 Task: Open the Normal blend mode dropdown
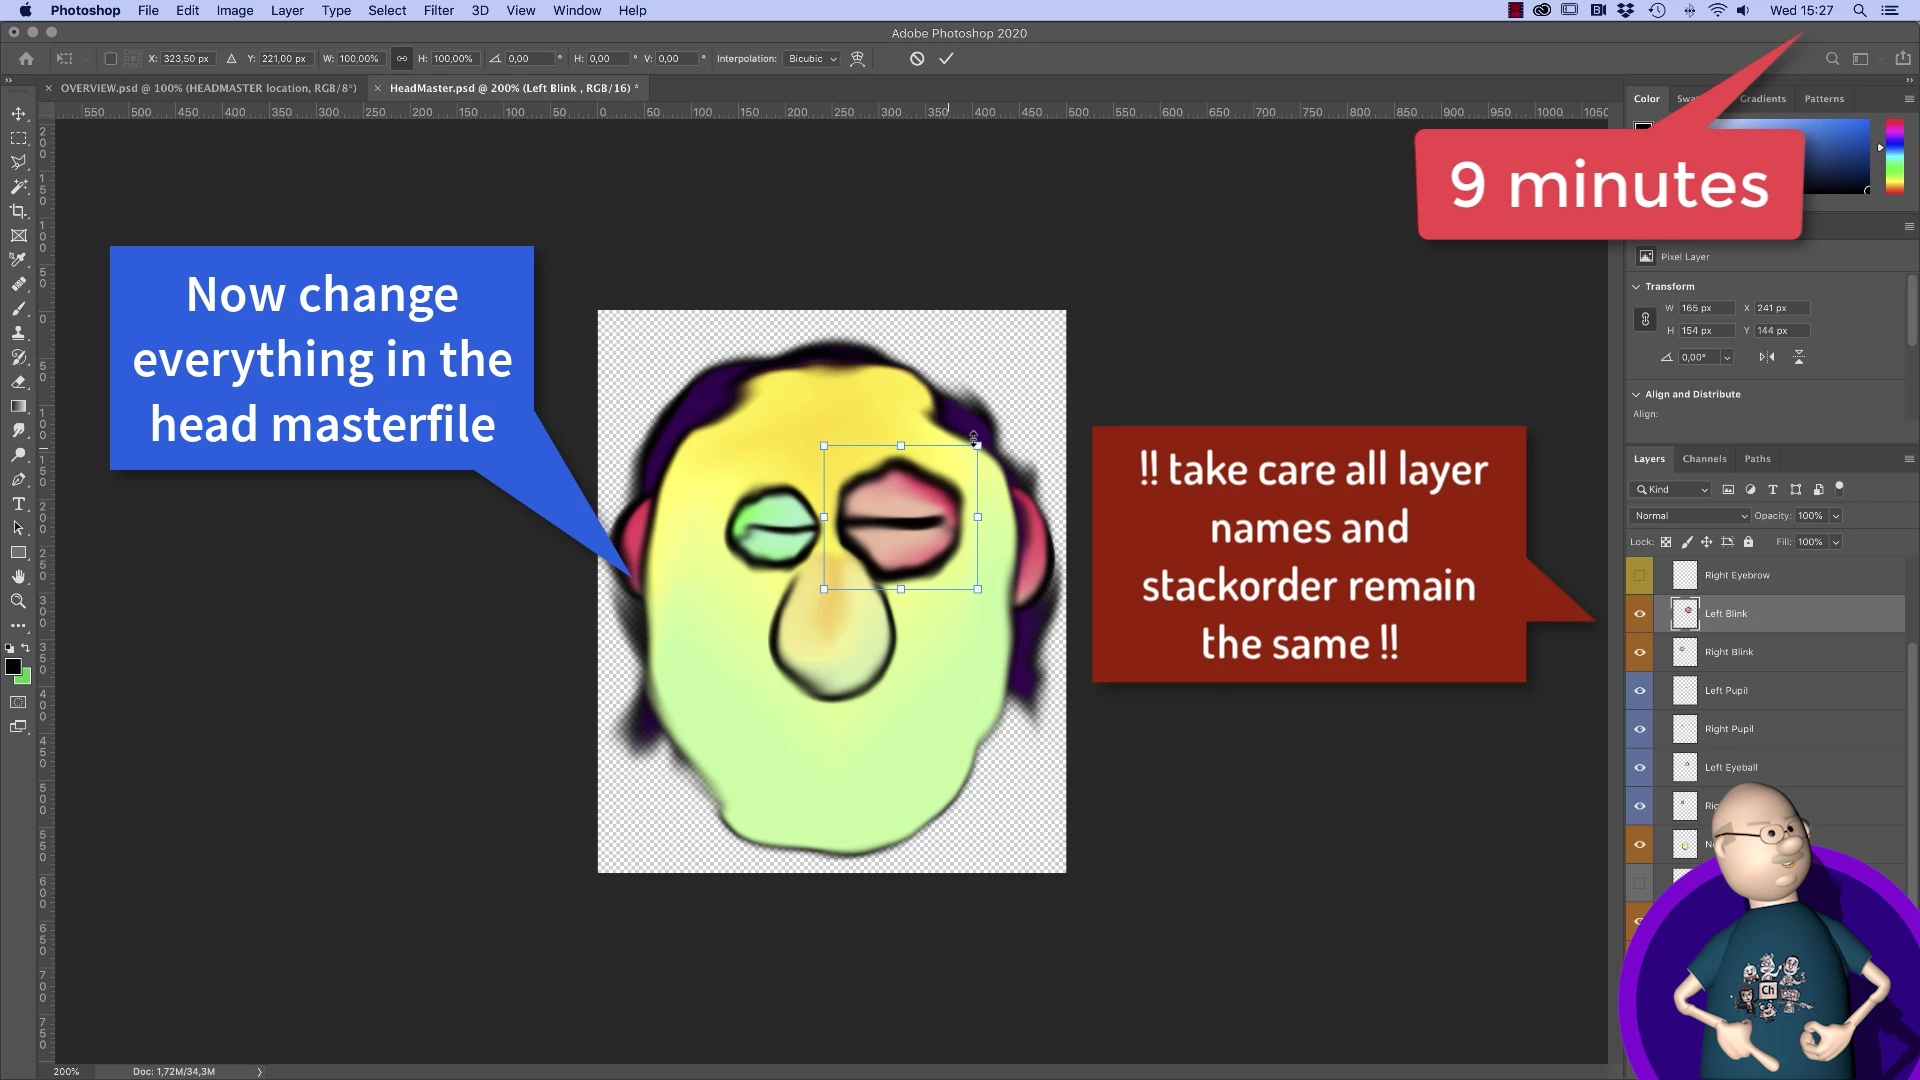[x=1690, y=516]
